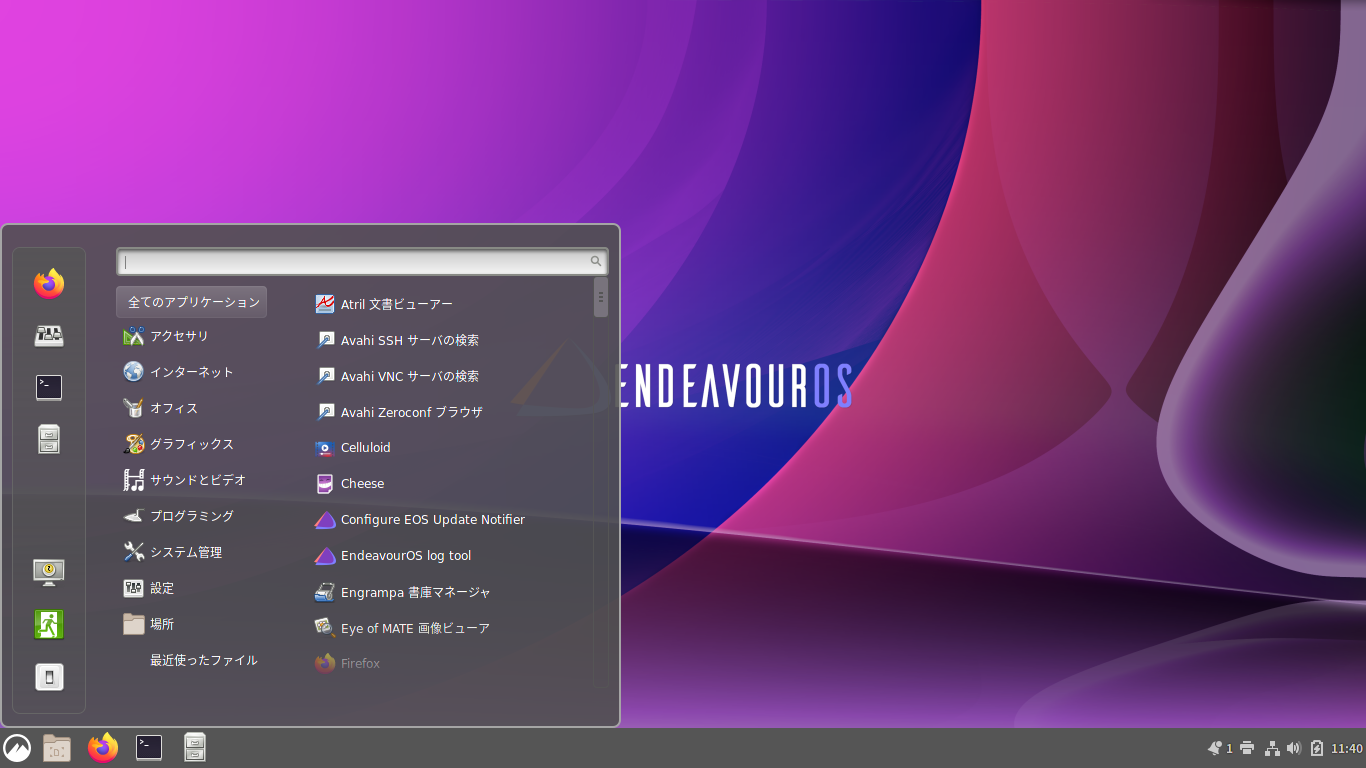
Task: Click the menu search input field
Action: point(362,262)
